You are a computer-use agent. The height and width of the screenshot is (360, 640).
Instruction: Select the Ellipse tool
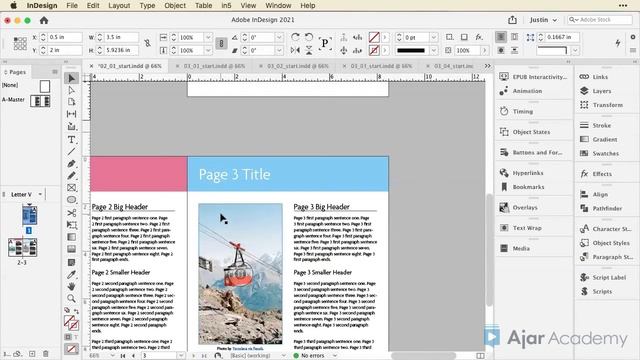click(71, 200)
